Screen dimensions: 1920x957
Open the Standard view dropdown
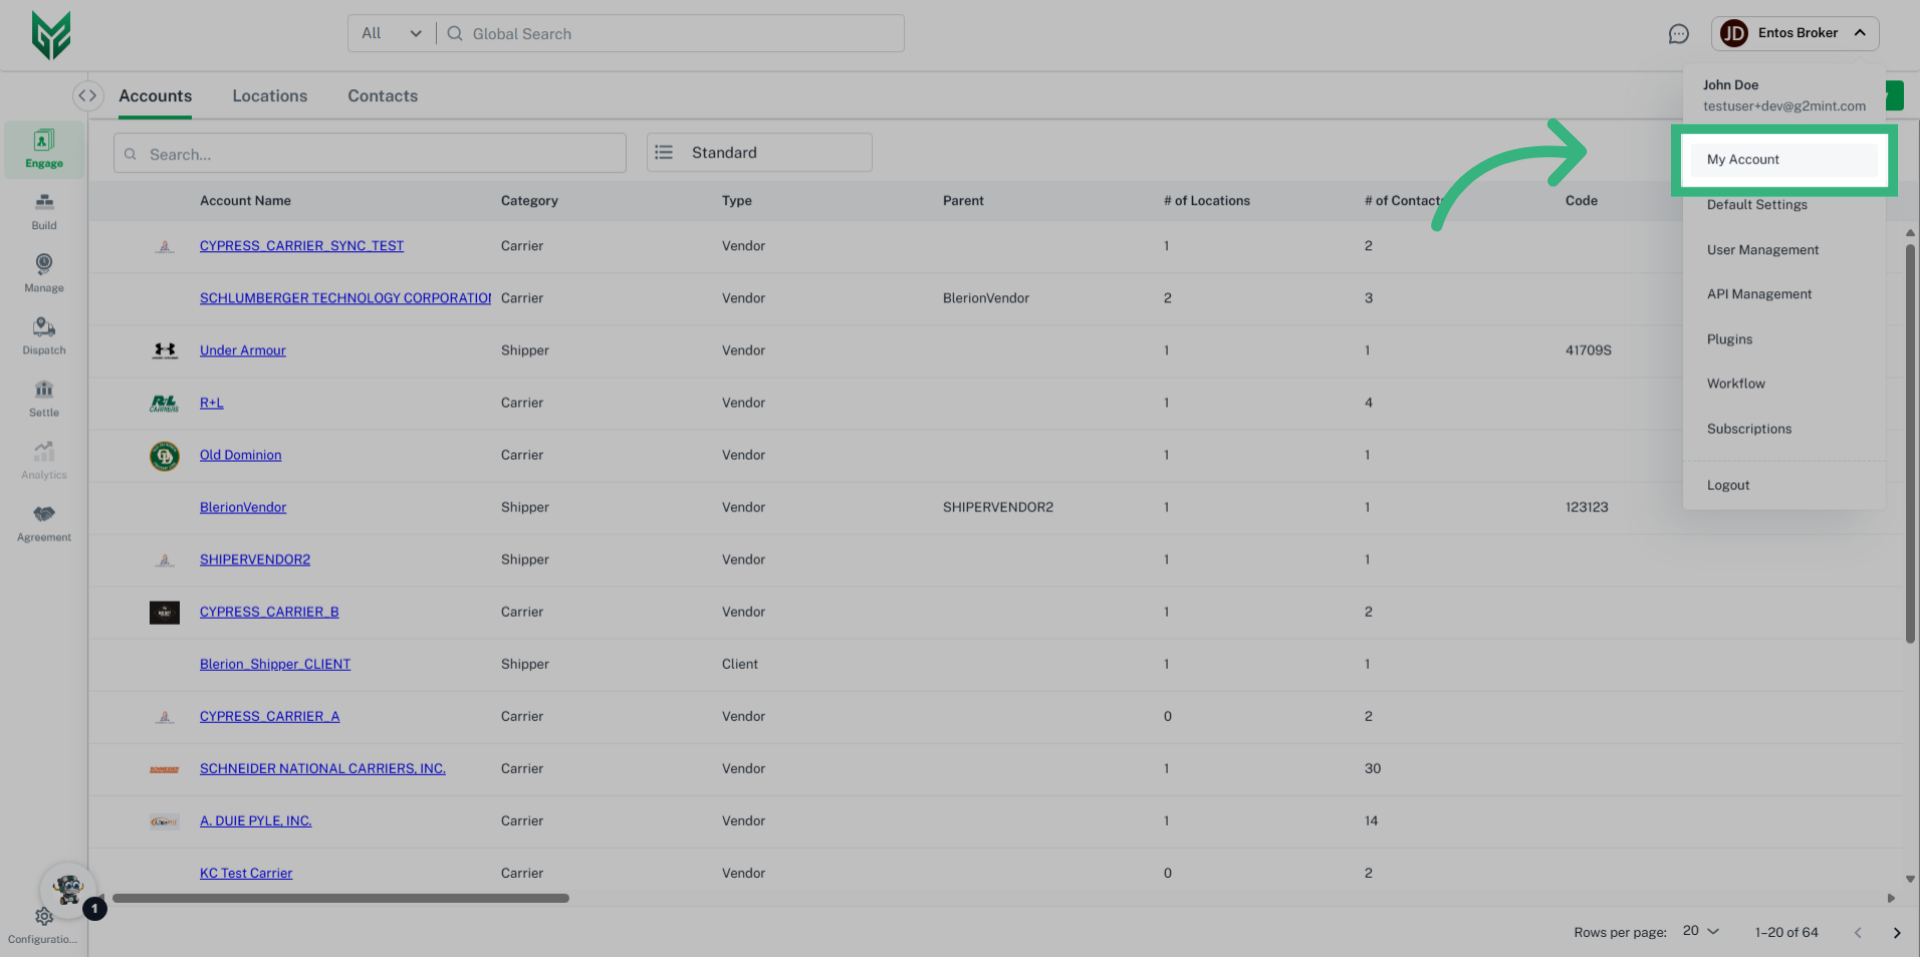[x=759, y=153]
